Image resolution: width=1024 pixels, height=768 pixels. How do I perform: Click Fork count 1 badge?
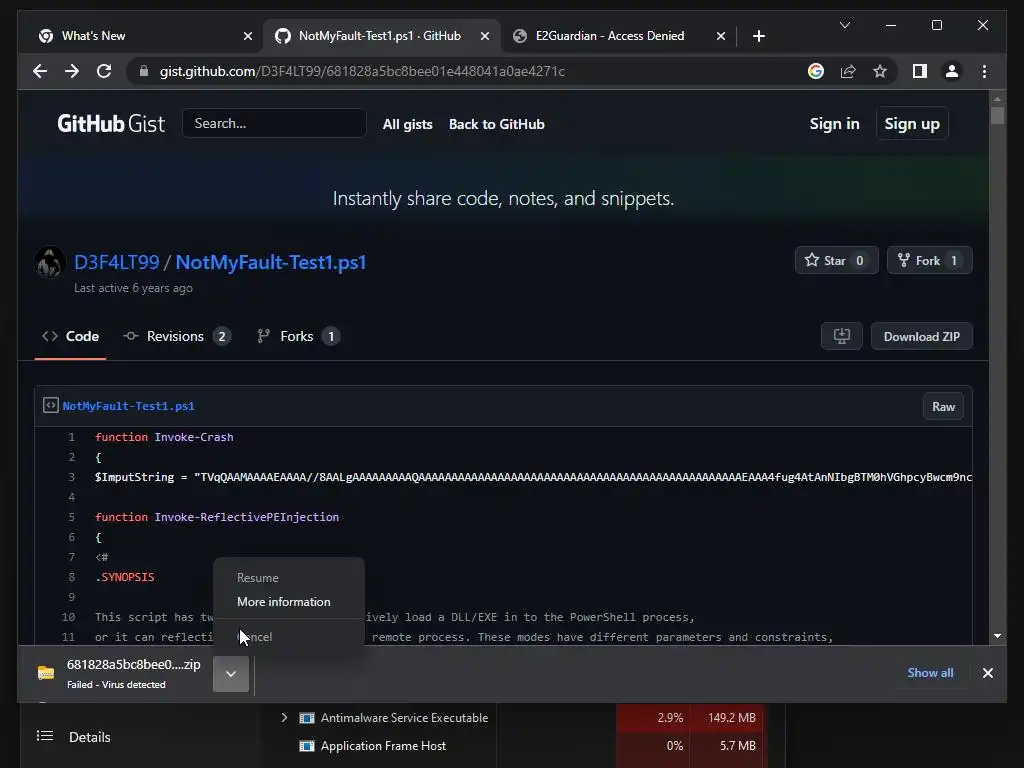click(x=953, y=261)
